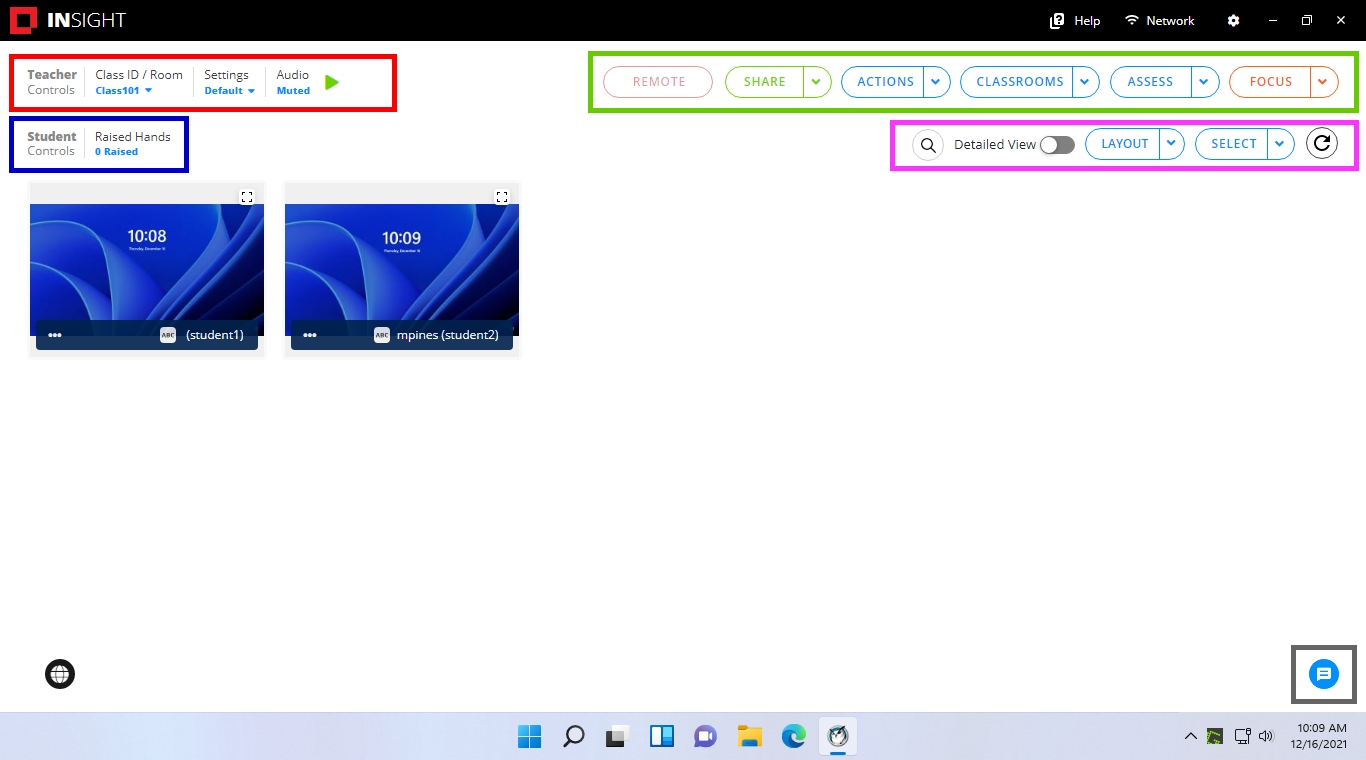Image resolution: width=1366 pixels, height=760 pixels.
Task: Open the chat bubble icon
Action: 1323,674
